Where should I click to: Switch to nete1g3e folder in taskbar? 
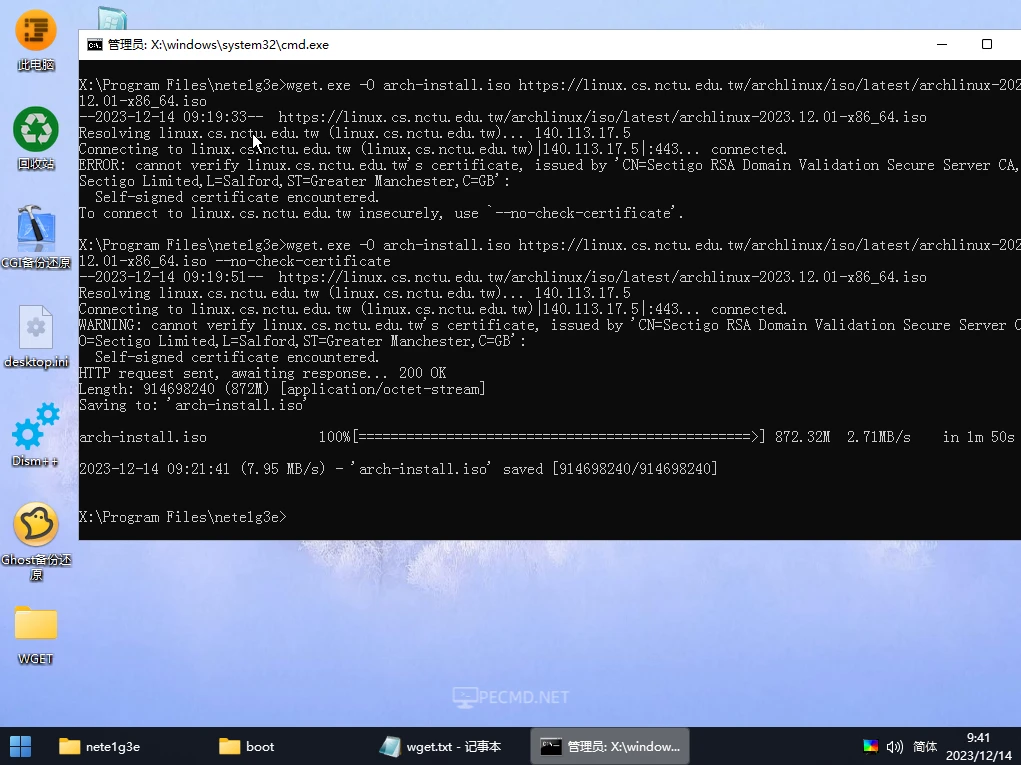100,746
